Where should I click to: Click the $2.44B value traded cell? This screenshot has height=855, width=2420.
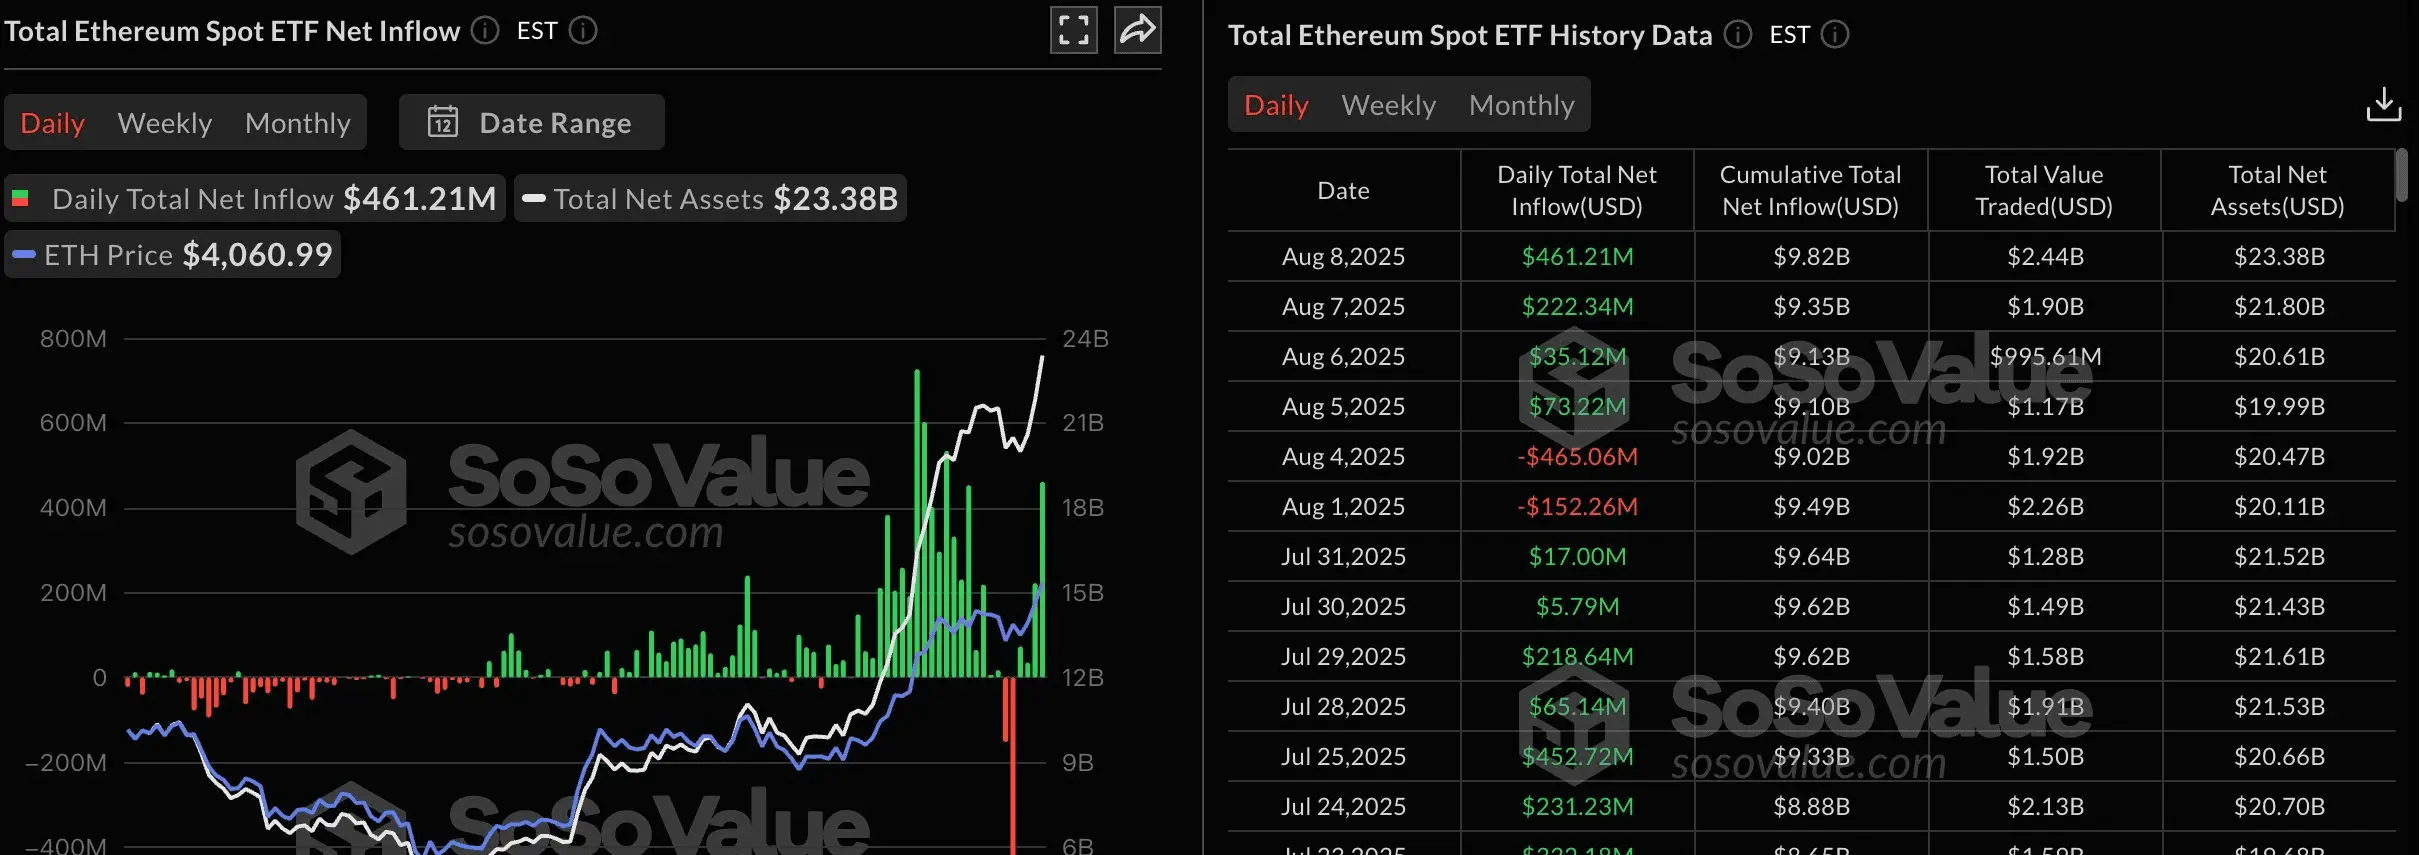click(2046, 256)
